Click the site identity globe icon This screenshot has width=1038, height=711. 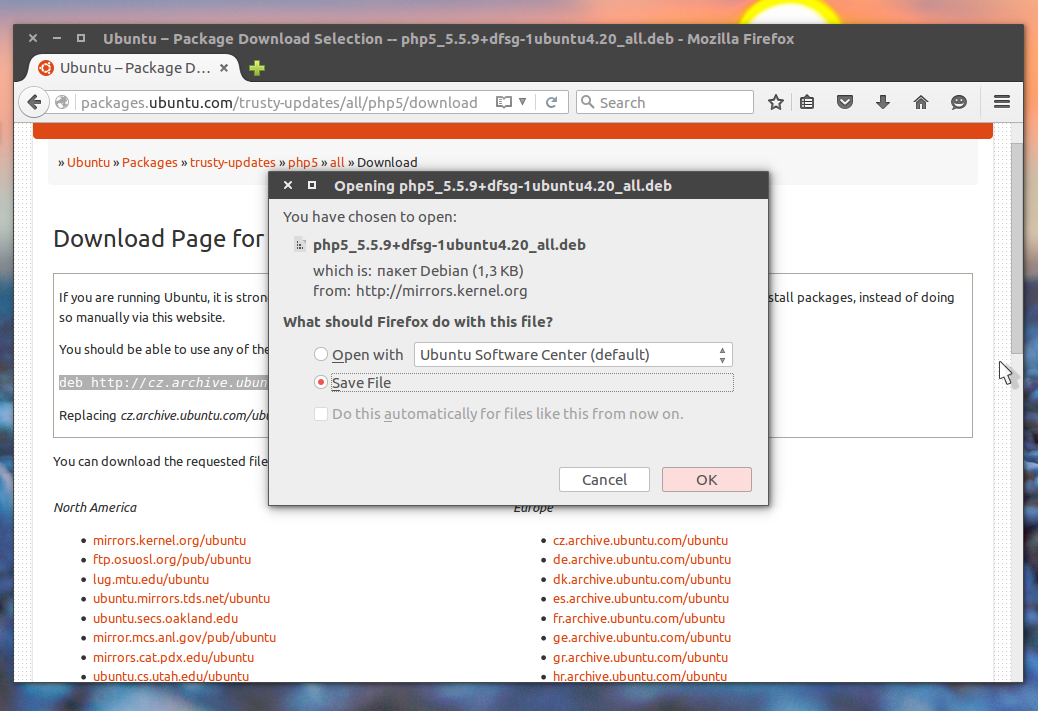[x=62, y=102]
